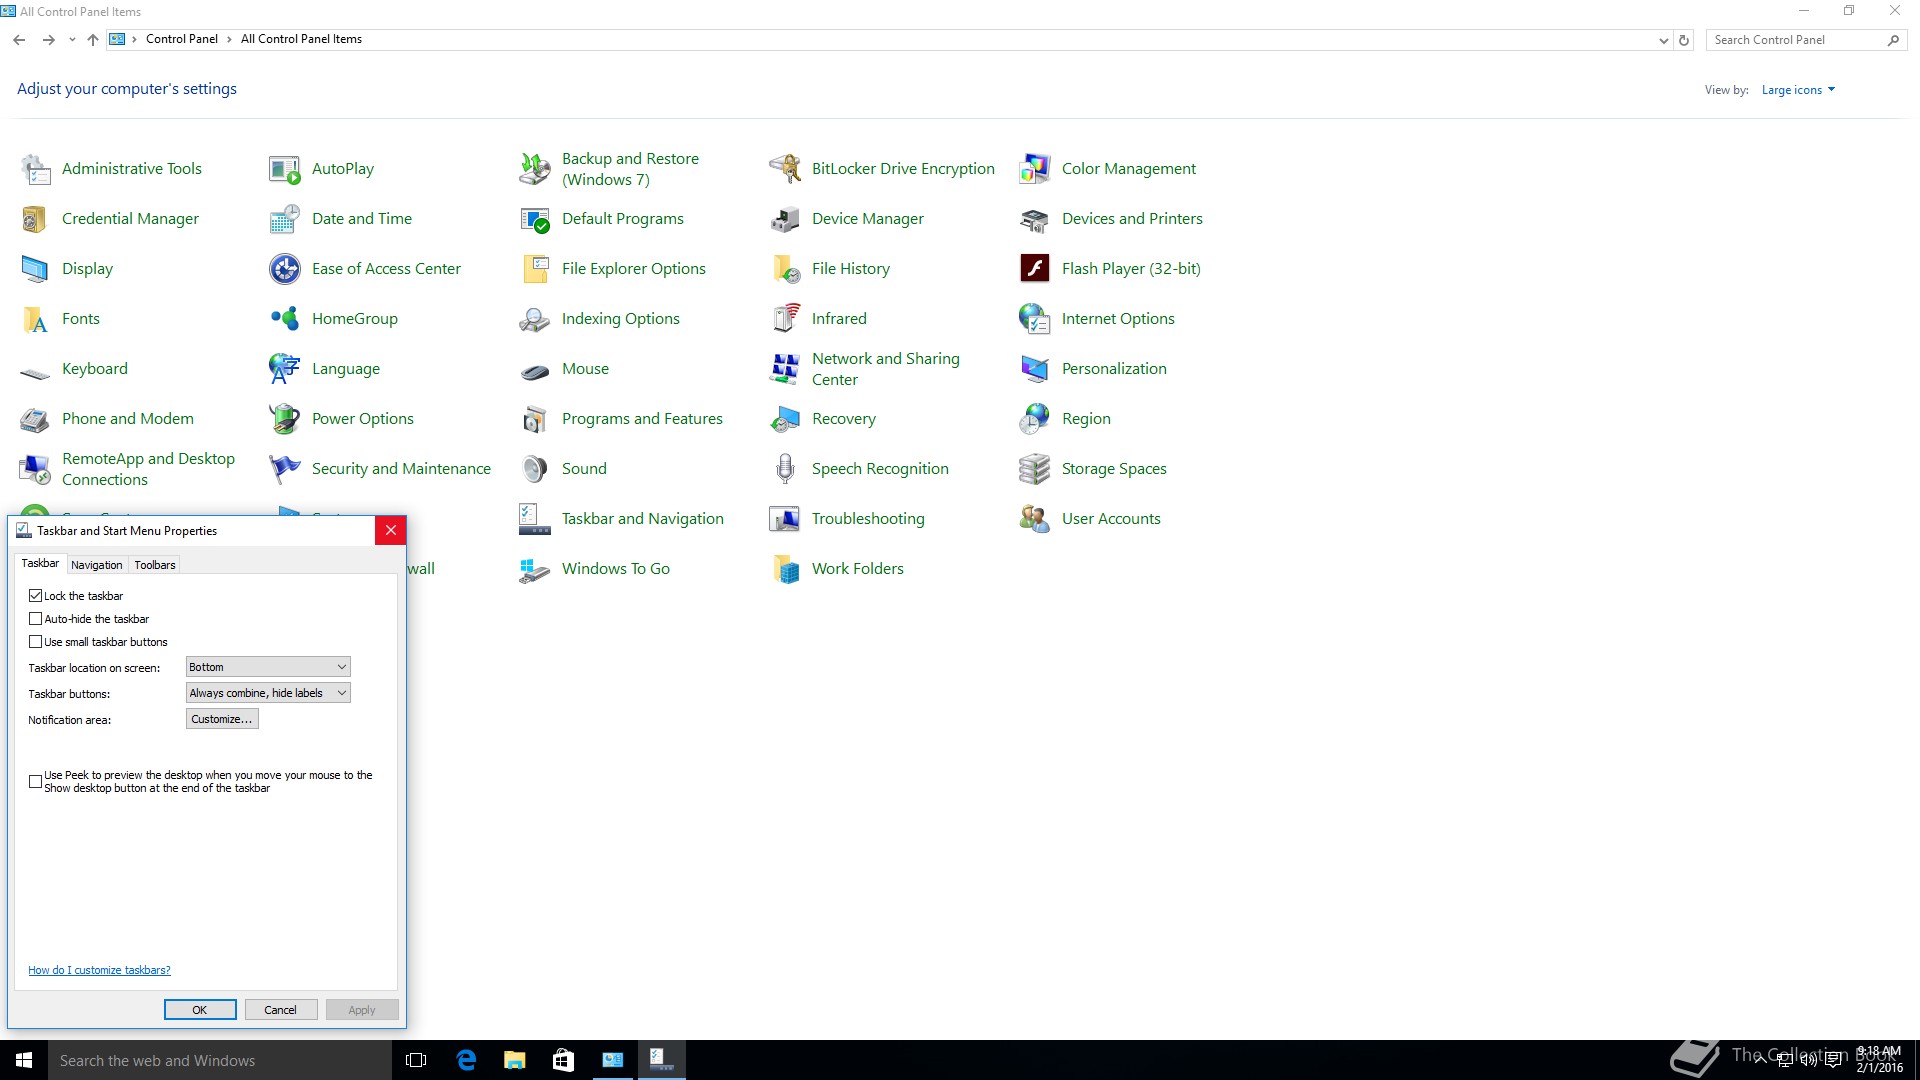
Task: Switch to the Toolbars tab
Action: [155, 565]
